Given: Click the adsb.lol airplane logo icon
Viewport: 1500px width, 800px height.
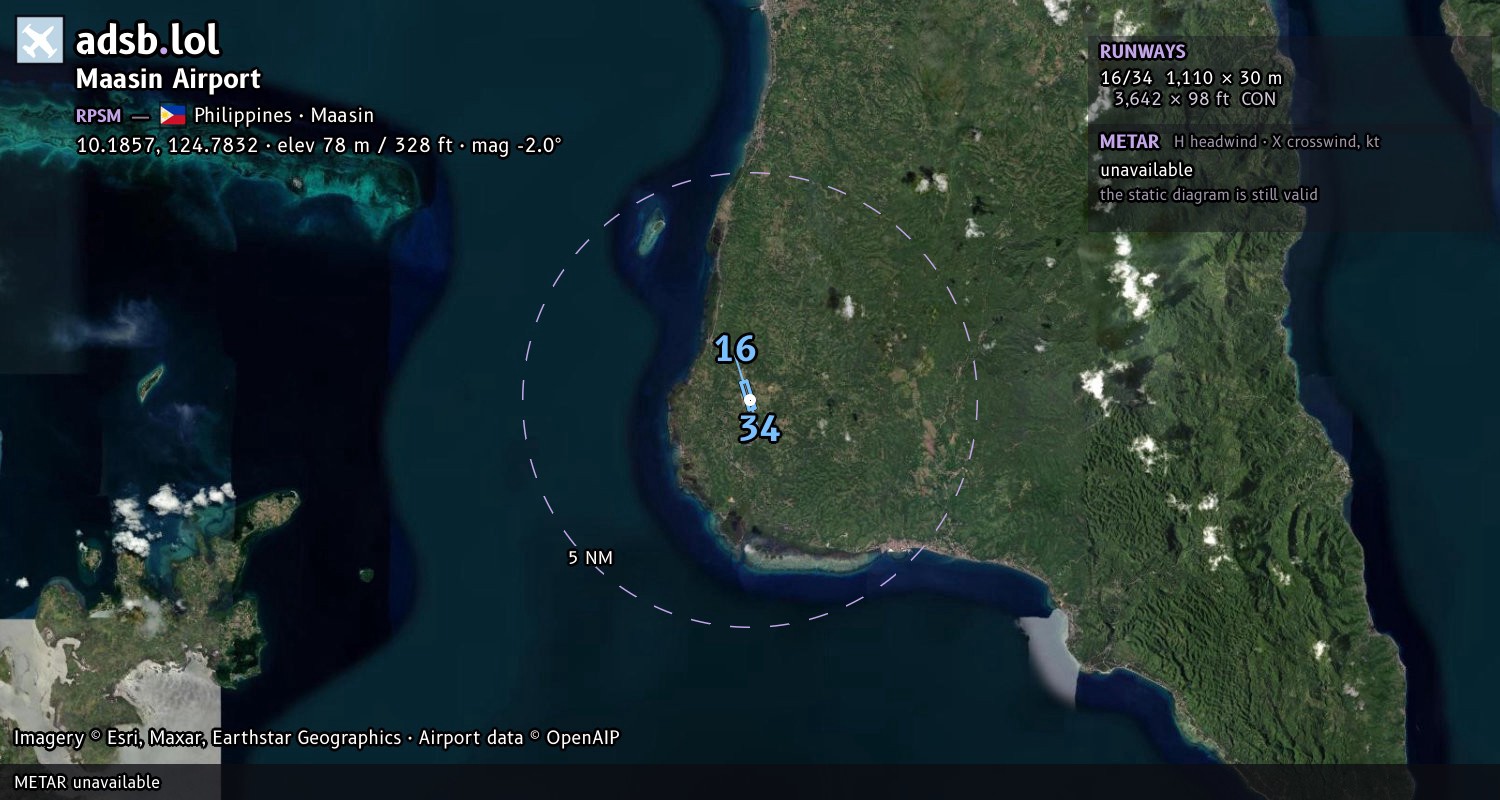Looking at the screenshot, I should (40, 40).
